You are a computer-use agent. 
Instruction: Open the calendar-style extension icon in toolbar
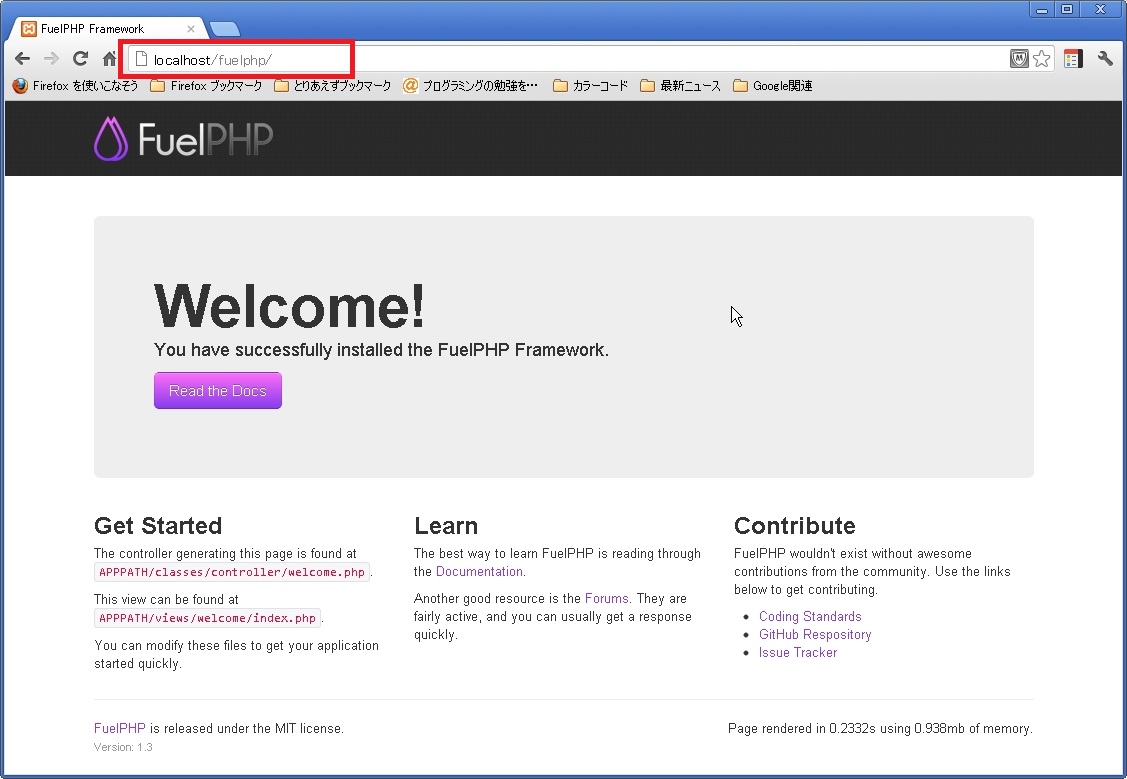(x=1073, y=59)
